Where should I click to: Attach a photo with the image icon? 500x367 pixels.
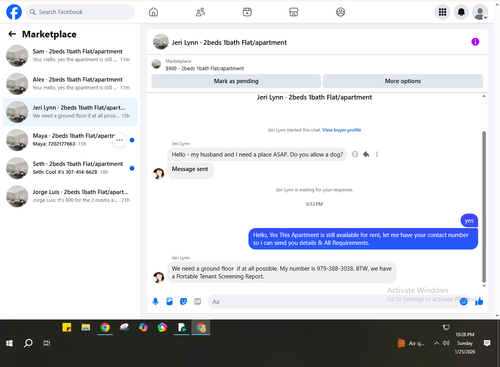169,302
